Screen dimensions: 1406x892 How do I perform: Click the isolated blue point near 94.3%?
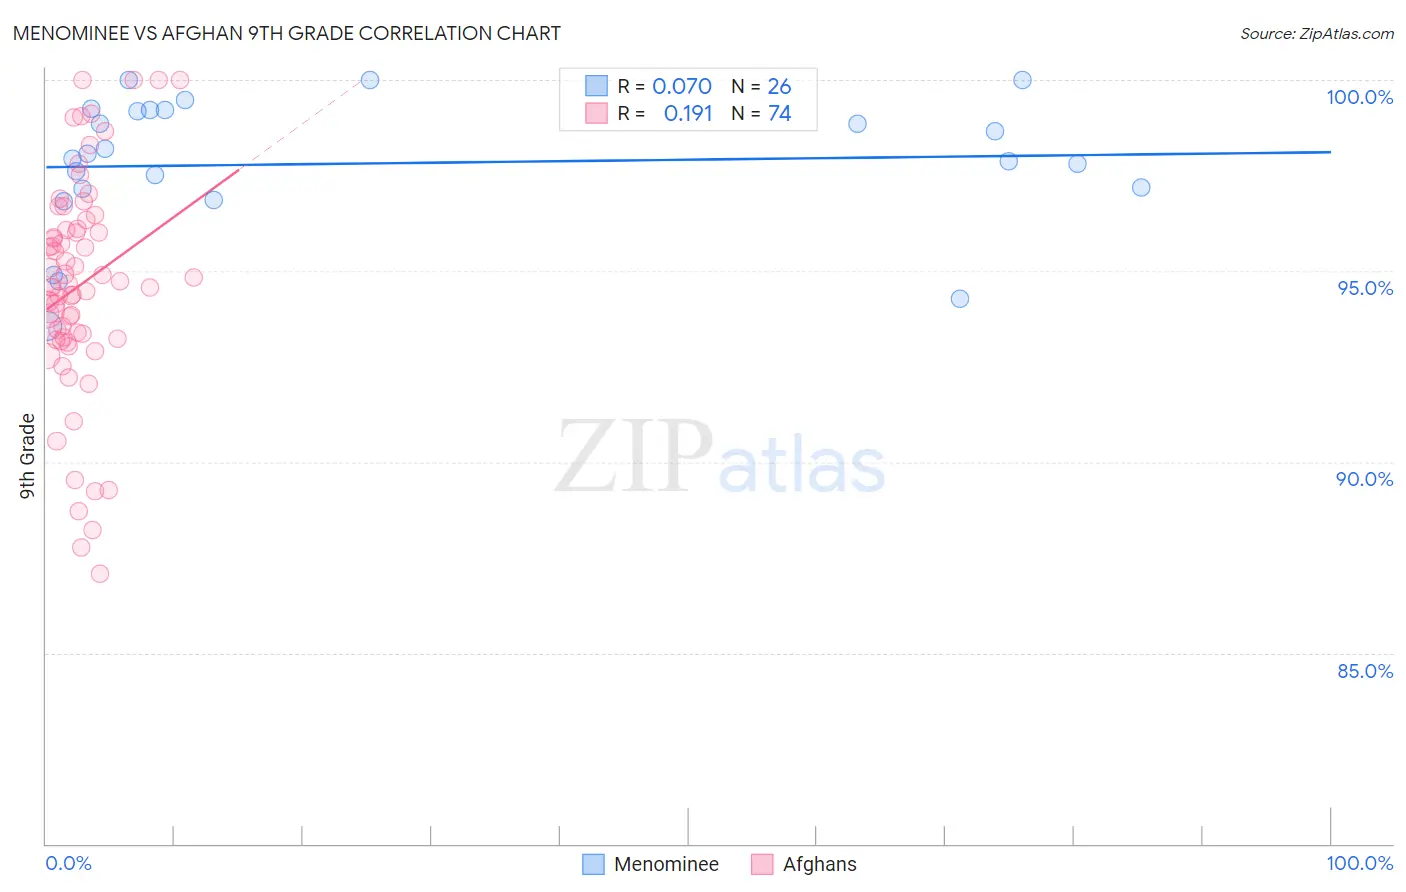point(960,298)
